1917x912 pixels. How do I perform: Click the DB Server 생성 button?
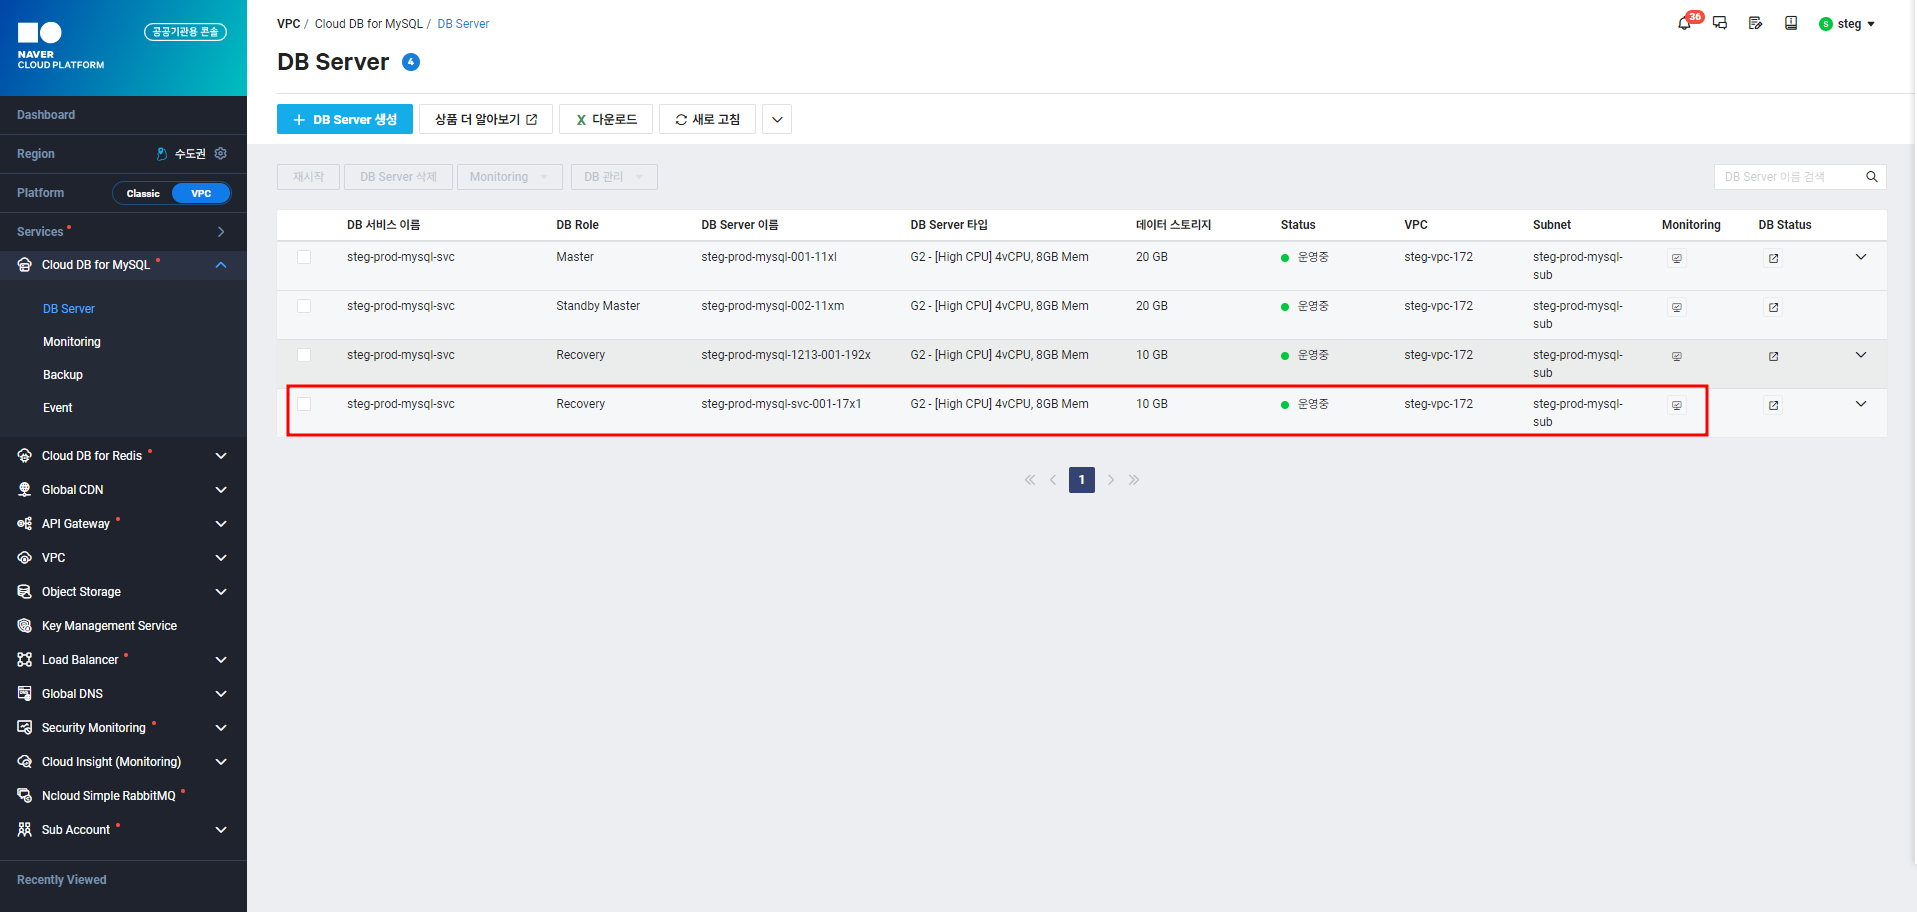345,119
